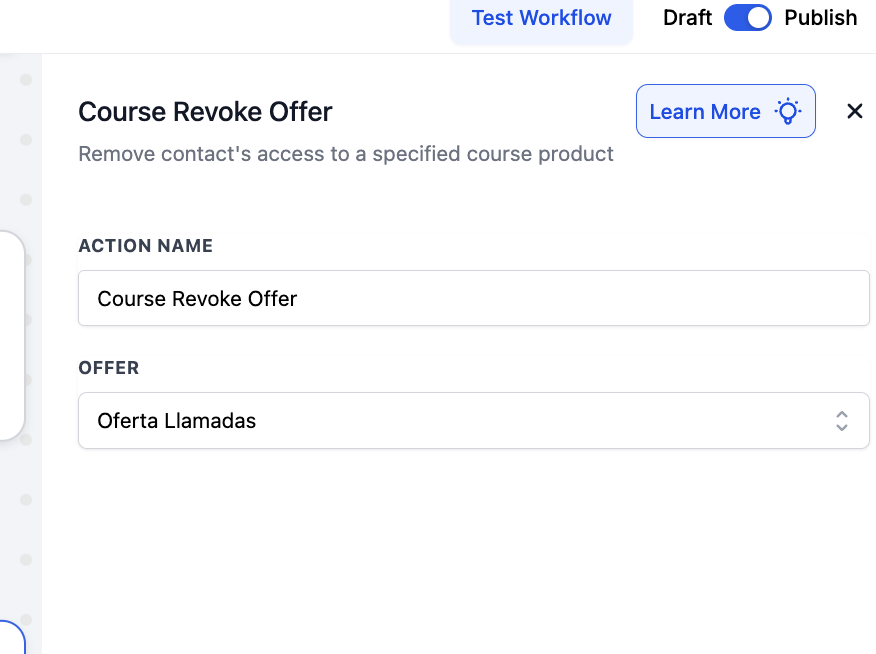Click the up-down chevron in Offer field
Image resolution: width=876 pixels, height=654 pixels.
pos(842,421)
